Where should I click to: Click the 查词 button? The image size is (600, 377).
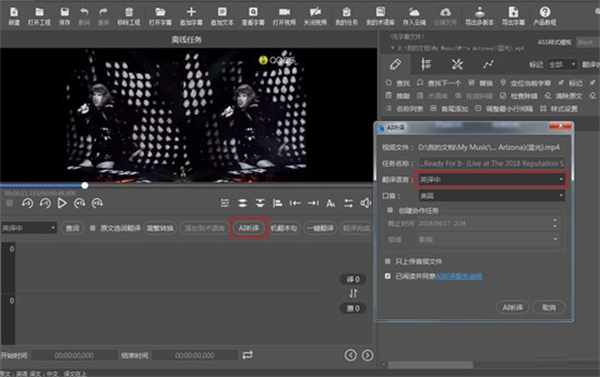72,228
